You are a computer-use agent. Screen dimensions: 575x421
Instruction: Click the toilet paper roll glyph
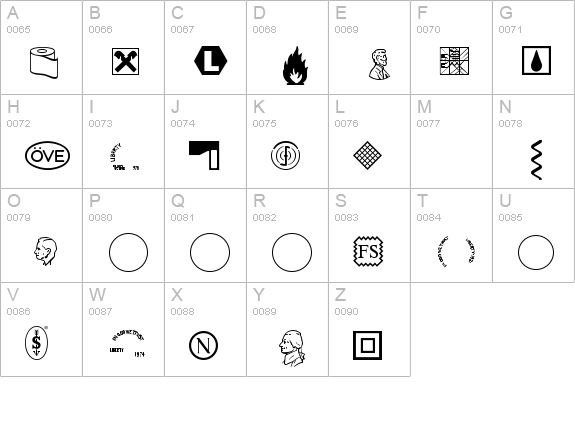pyautogui.click(x=44, y=63)
